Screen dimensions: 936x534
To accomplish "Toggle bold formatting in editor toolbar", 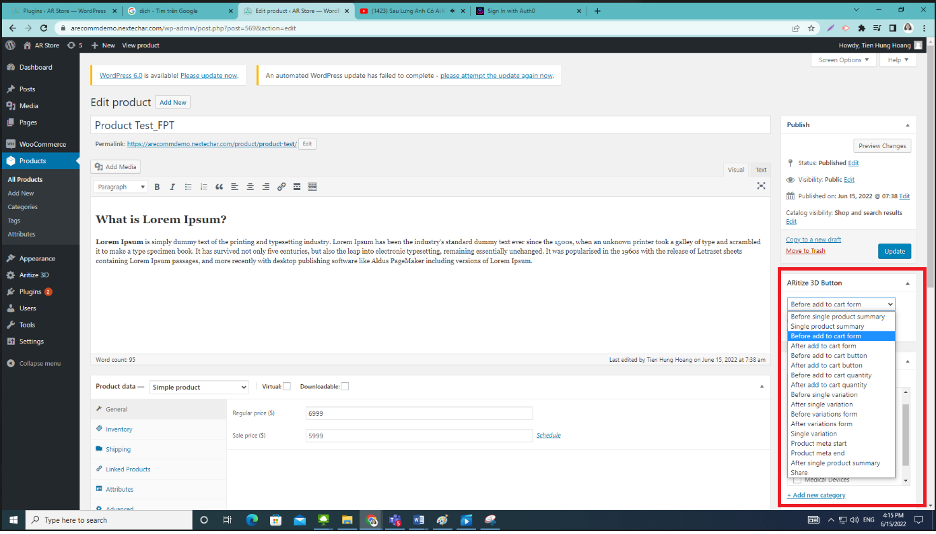I will tap(157, 187).
